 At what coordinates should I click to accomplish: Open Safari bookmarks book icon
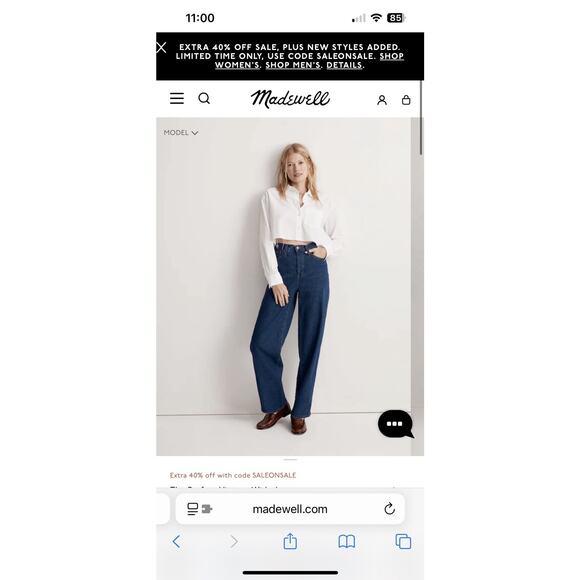click(347, 542)
